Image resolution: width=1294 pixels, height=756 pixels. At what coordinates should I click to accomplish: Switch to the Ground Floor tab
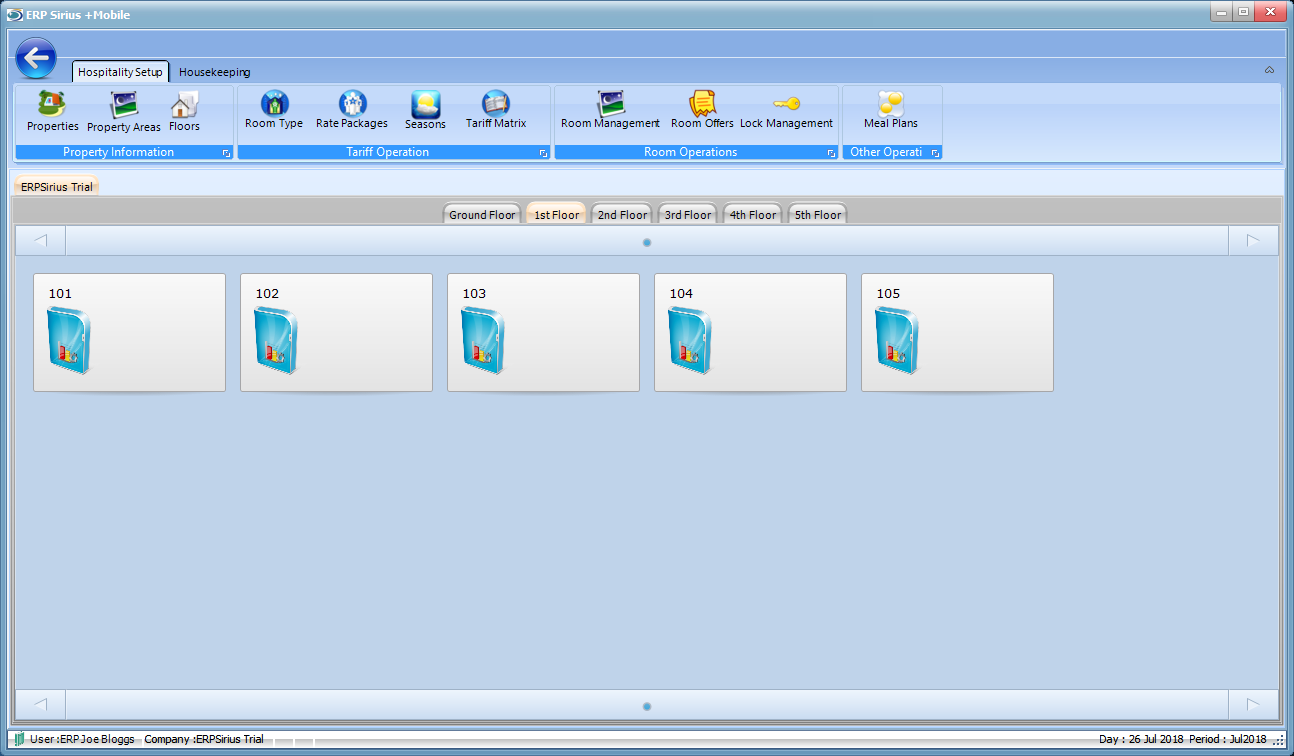(x=482, y=214)
